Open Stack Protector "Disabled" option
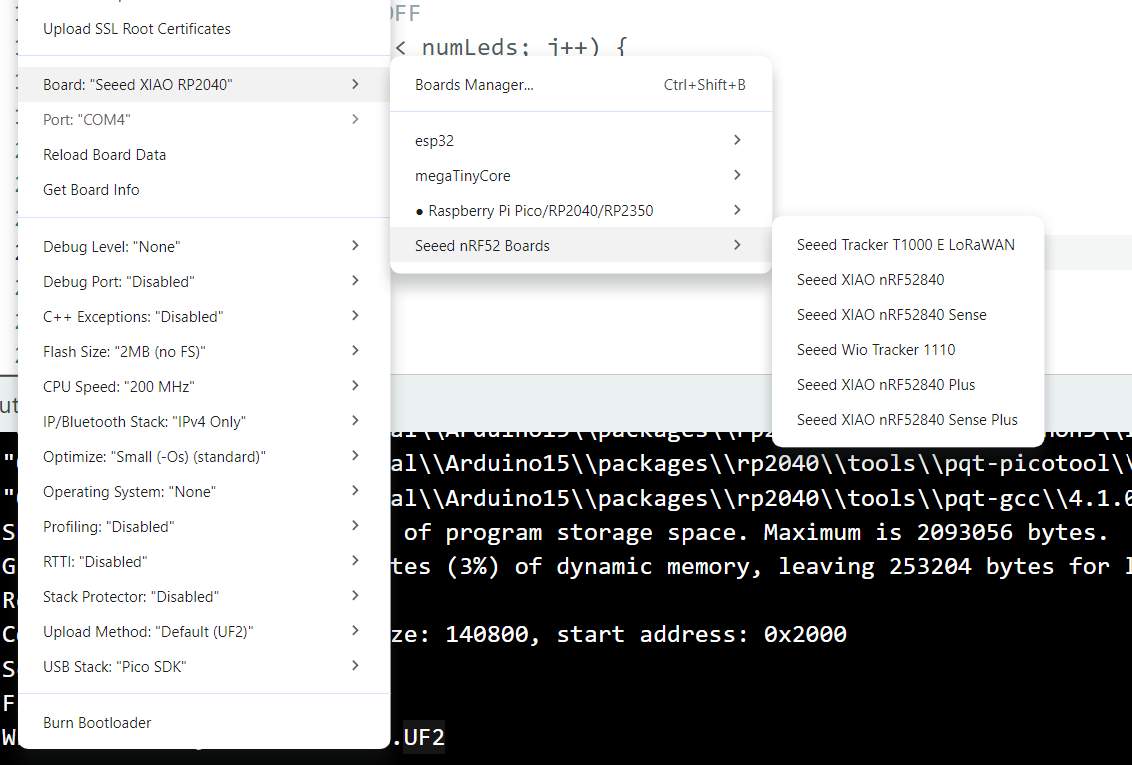Viewport: 1132px width, 765px height. pos(204,596)
